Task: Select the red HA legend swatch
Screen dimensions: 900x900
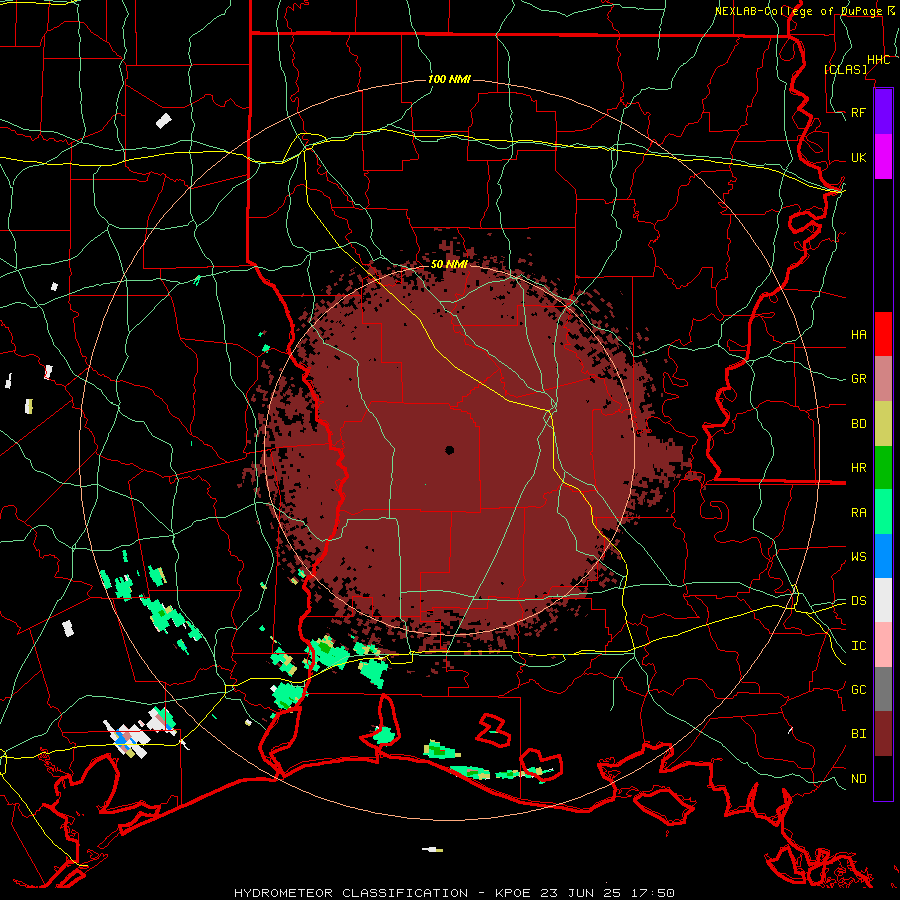Action: point(883,334)
